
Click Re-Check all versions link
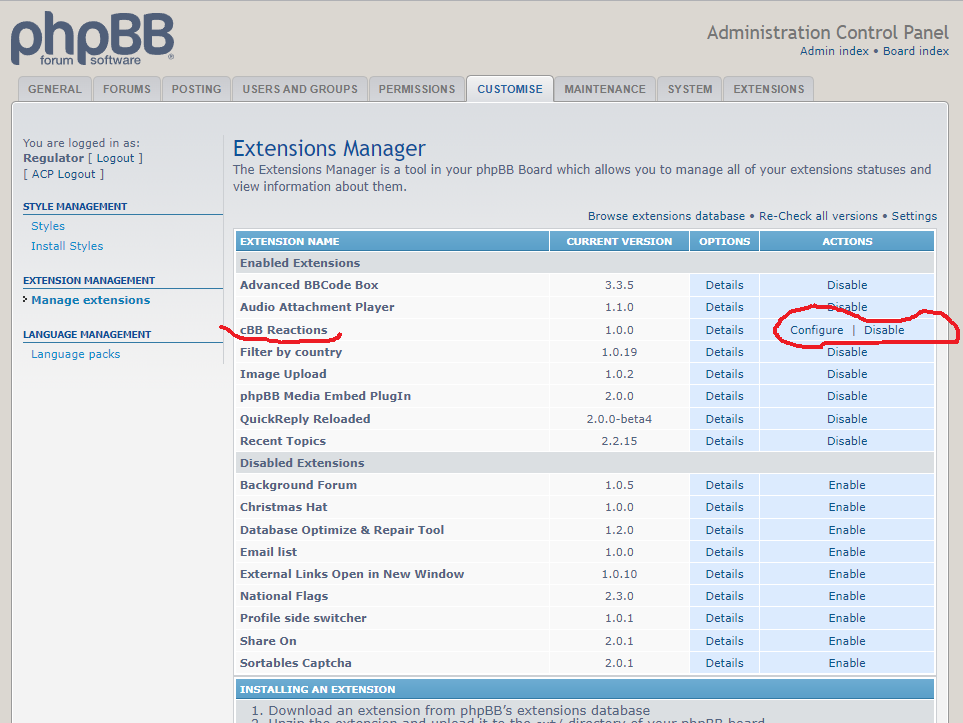coord(818,216)
